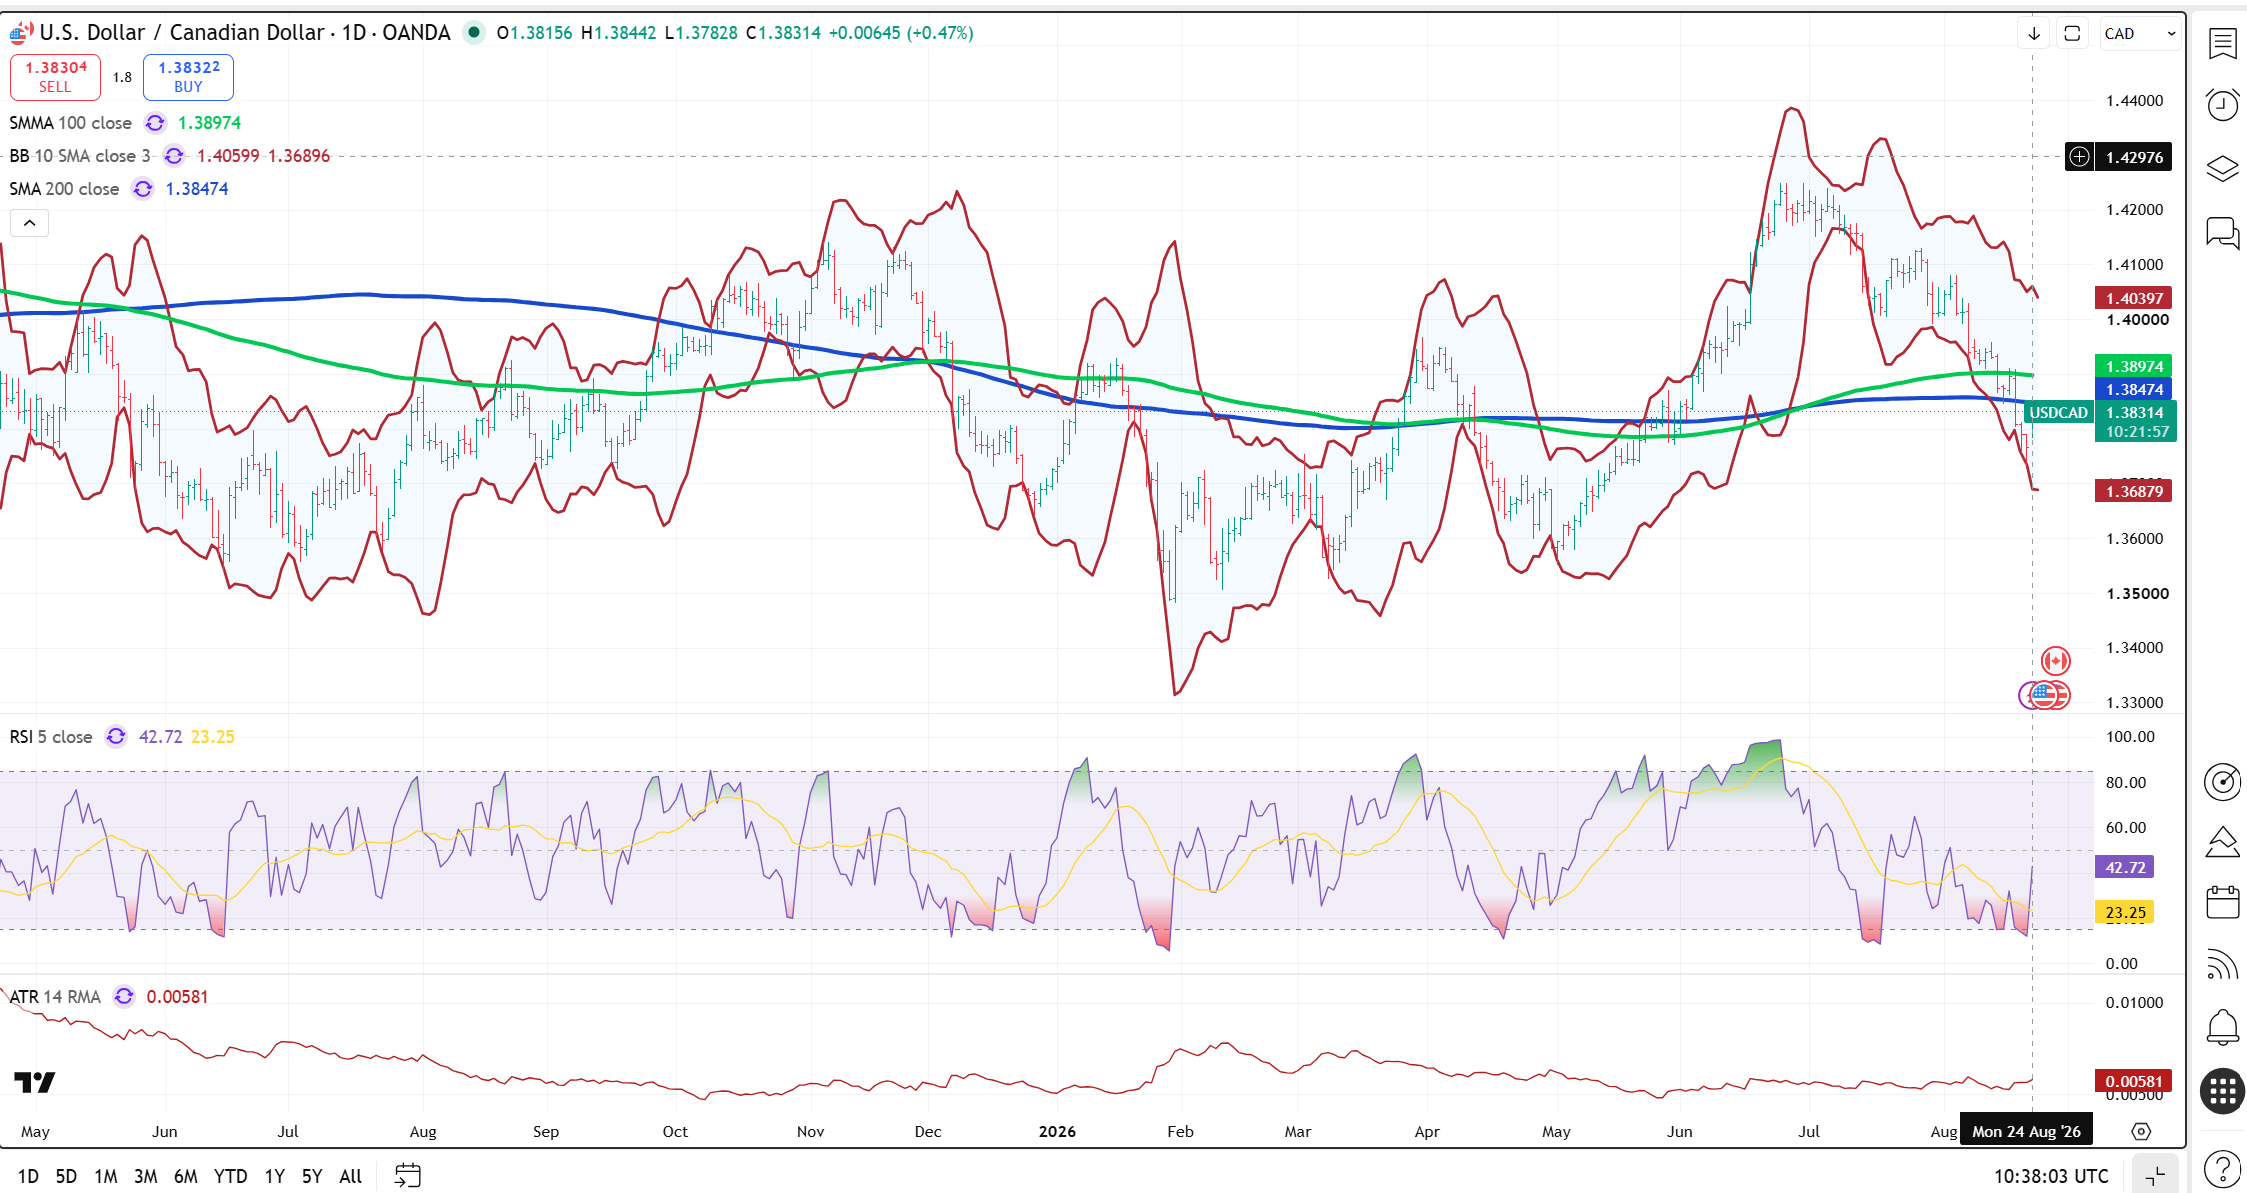The width and height of the screenshot is (2247, 1193).
Task: Click the SELL 1.38304 button
Action: pos(55,77)
